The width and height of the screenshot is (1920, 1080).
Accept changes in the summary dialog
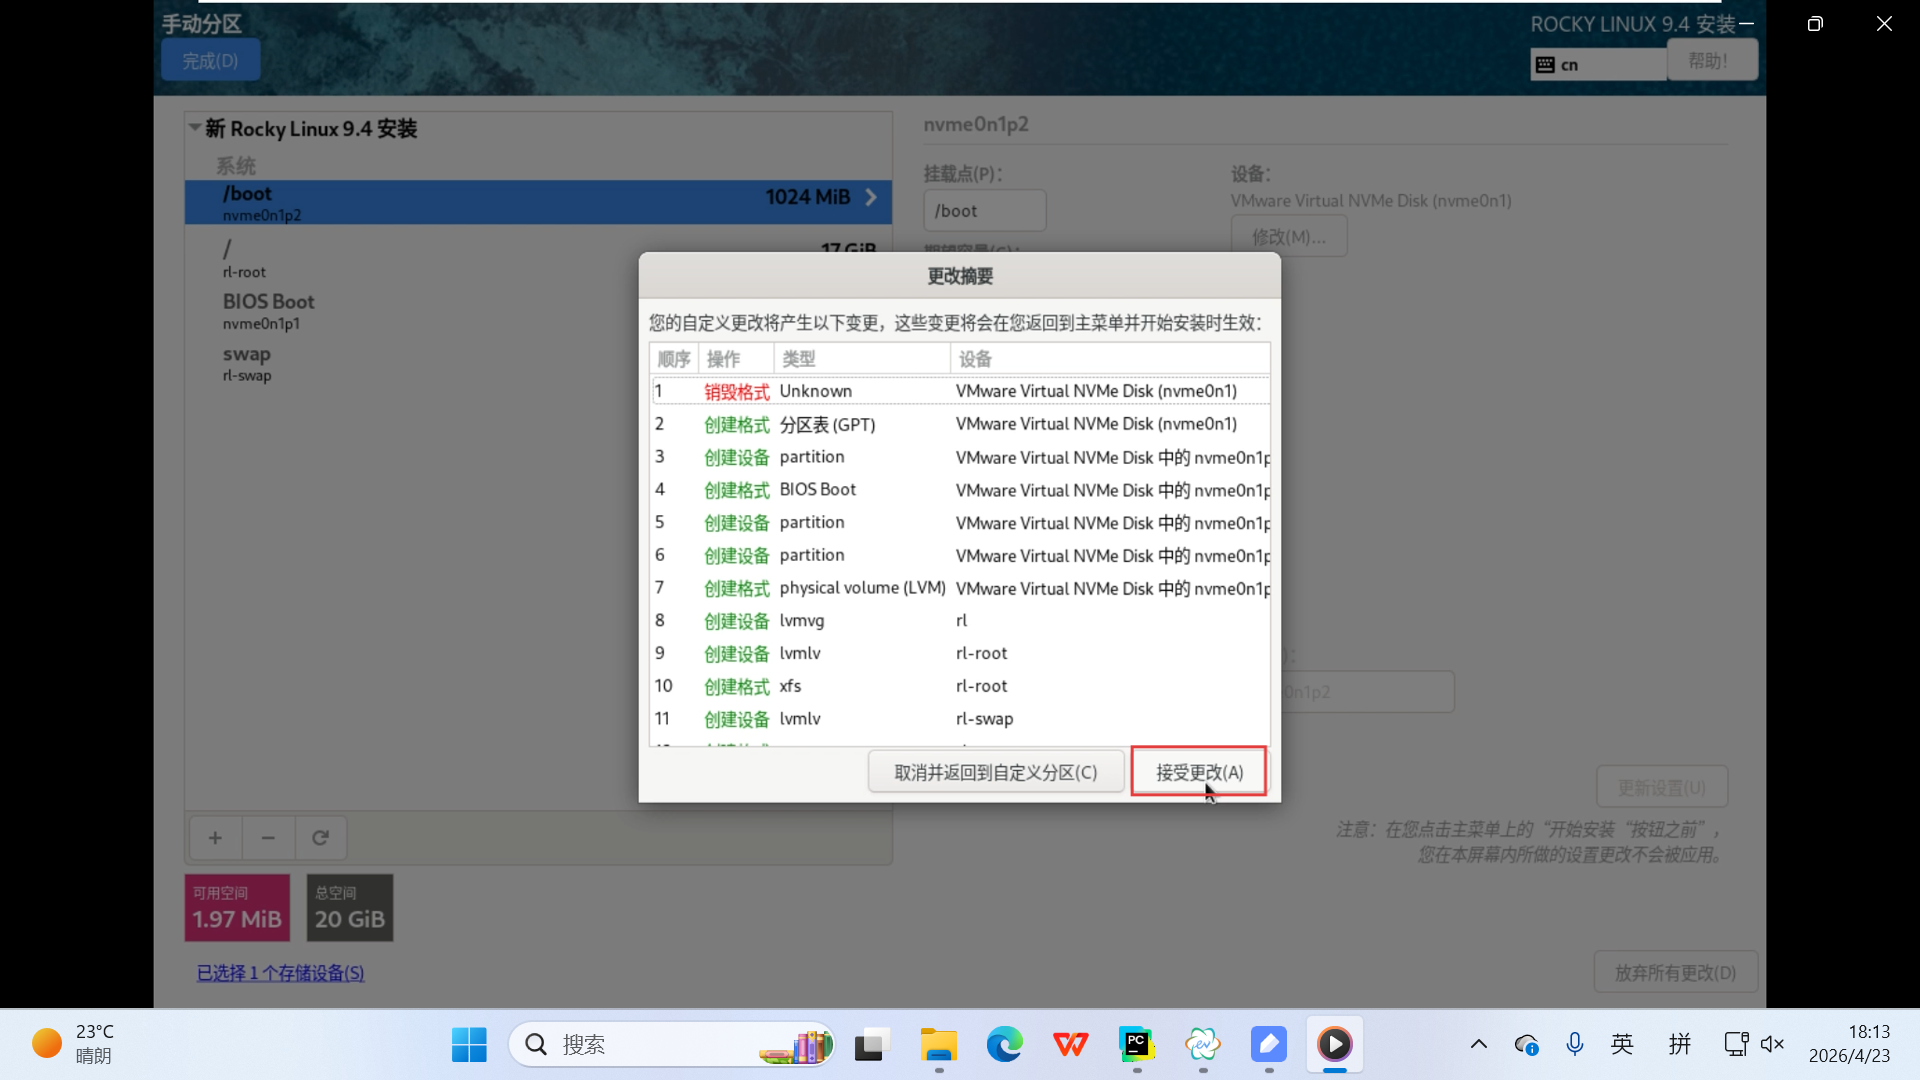tap(1199, 772)
